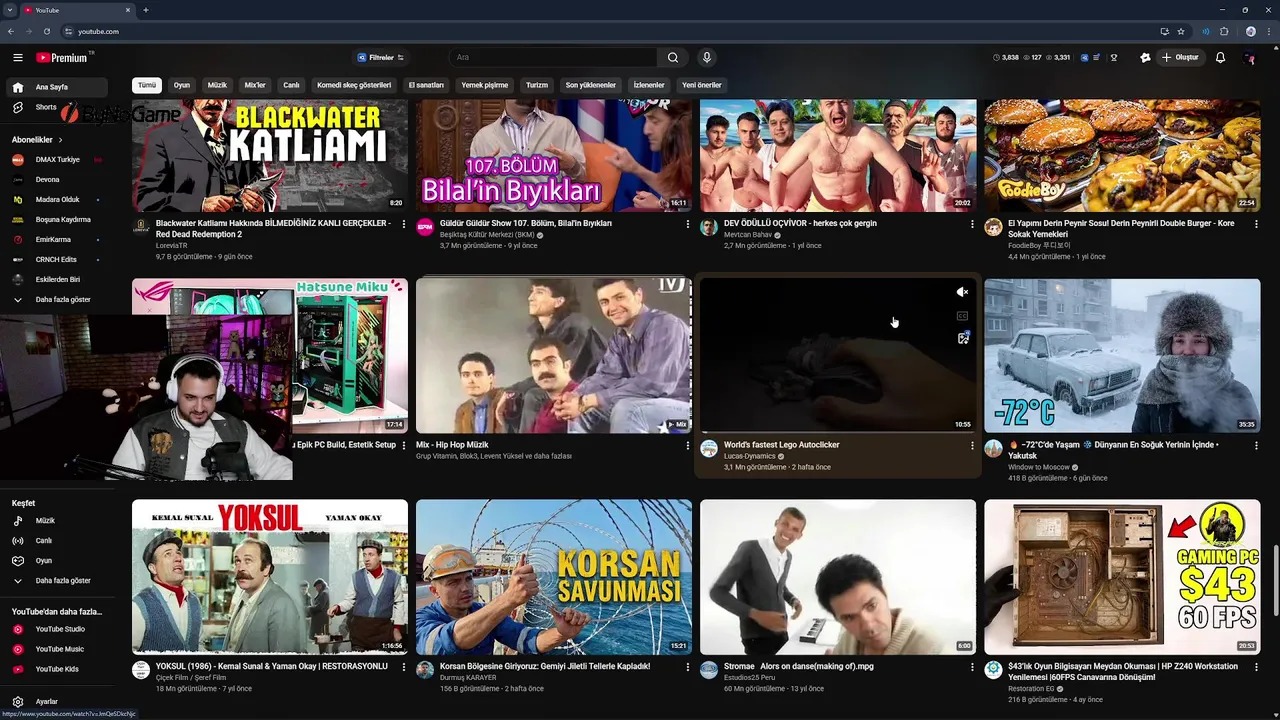
Task: Open options menu for DEV ÖDÜLLÜ OÇVİVOR video
Action: click(972, 224)
